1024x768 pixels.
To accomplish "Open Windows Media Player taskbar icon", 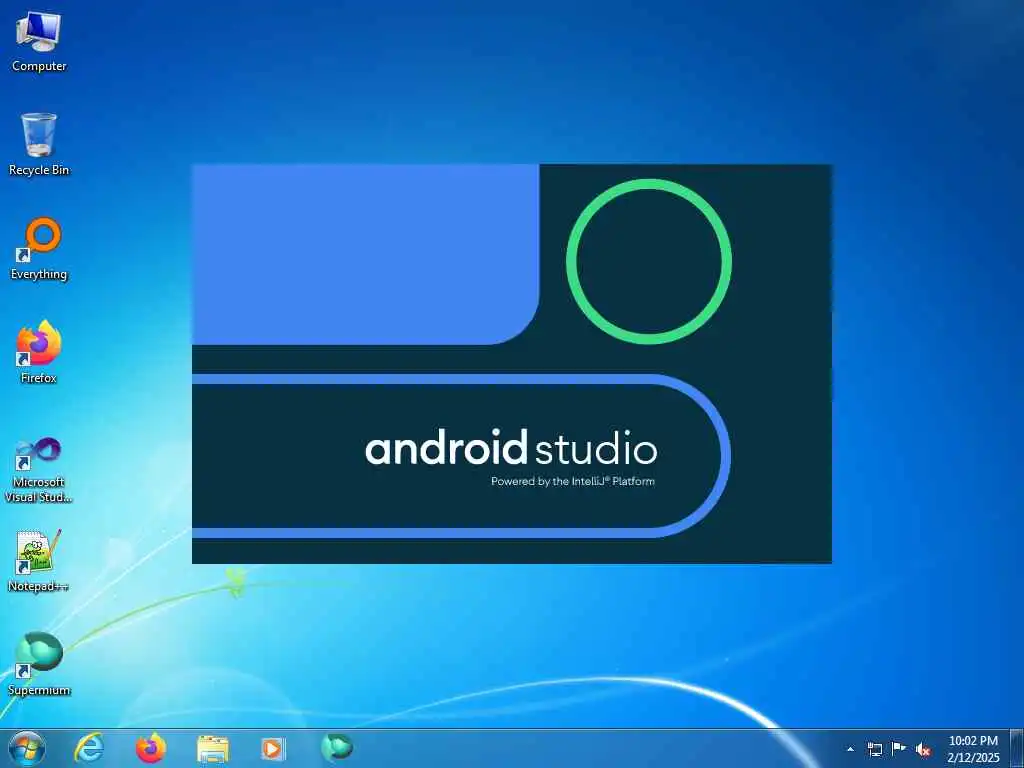I will 272,748.
